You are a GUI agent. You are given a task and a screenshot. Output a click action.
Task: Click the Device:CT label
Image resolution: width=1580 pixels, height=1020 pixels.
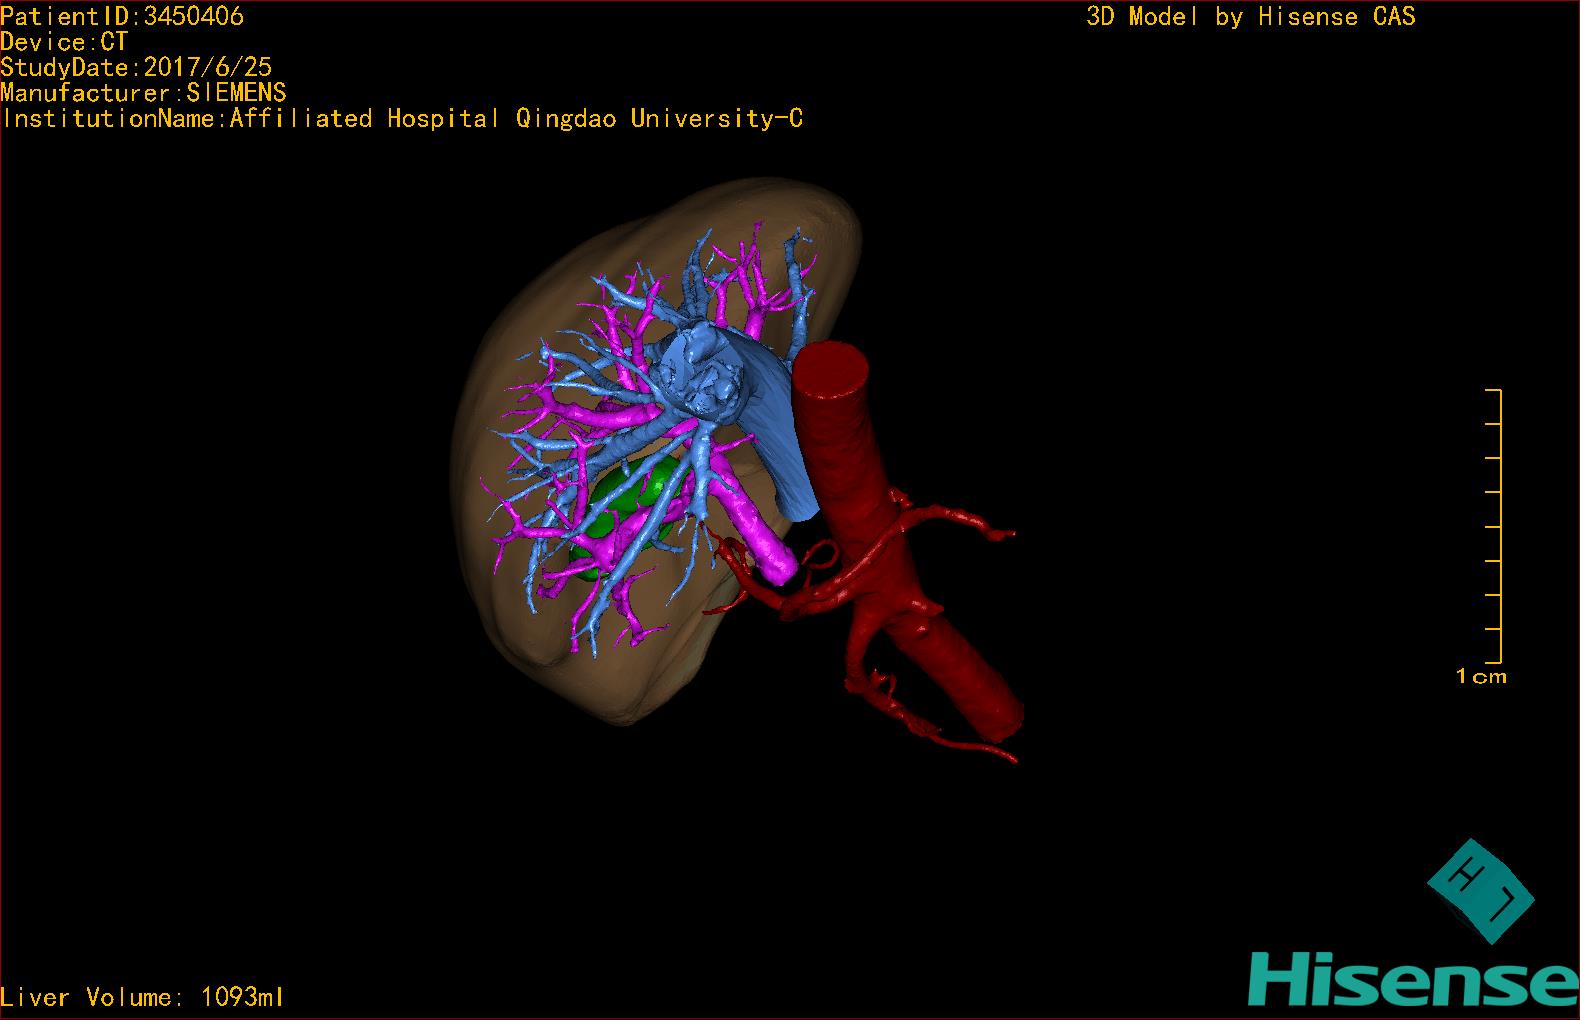point(64,42)
